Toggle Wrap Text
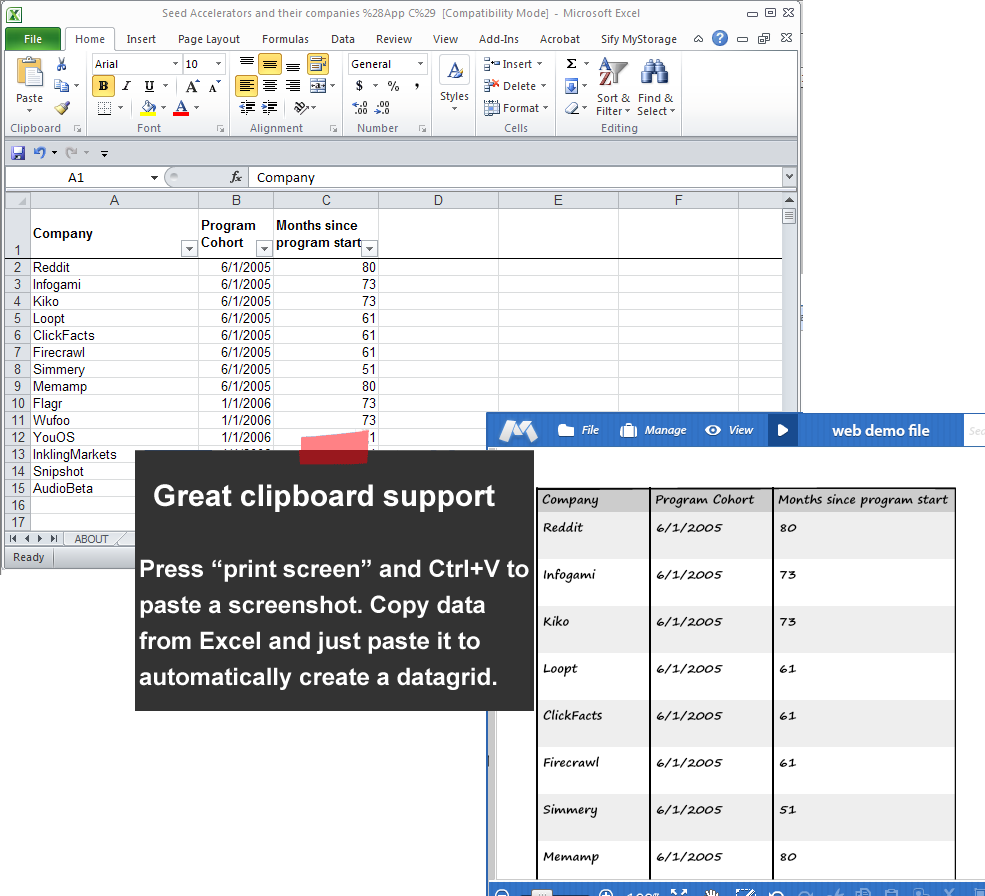This screenshot has width=985, height=896. click(x=318, y=63)
